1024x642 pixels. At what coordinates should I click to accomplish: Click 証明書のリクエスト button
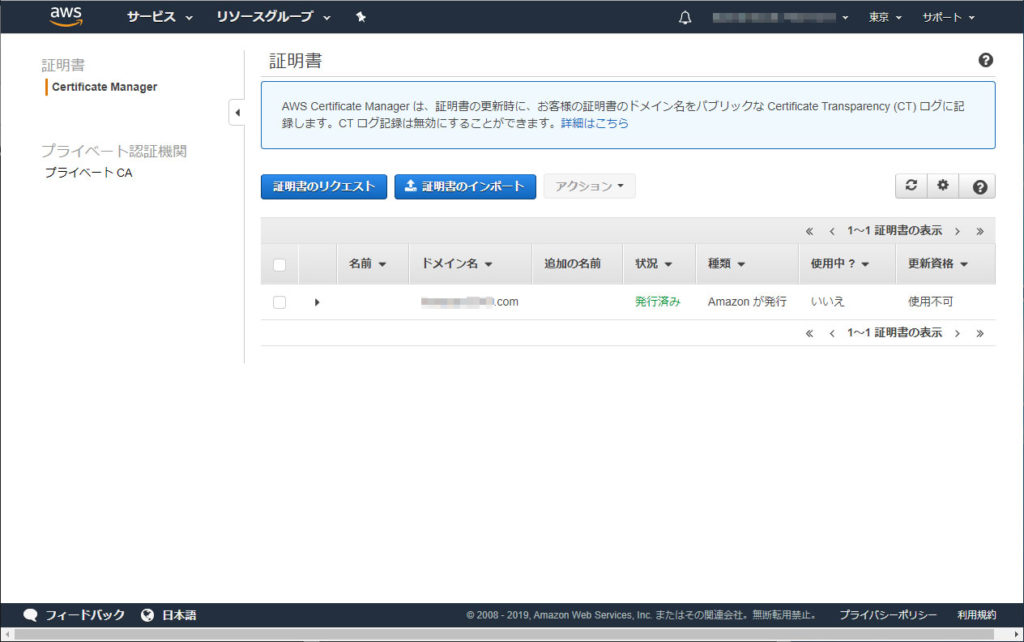323,186
